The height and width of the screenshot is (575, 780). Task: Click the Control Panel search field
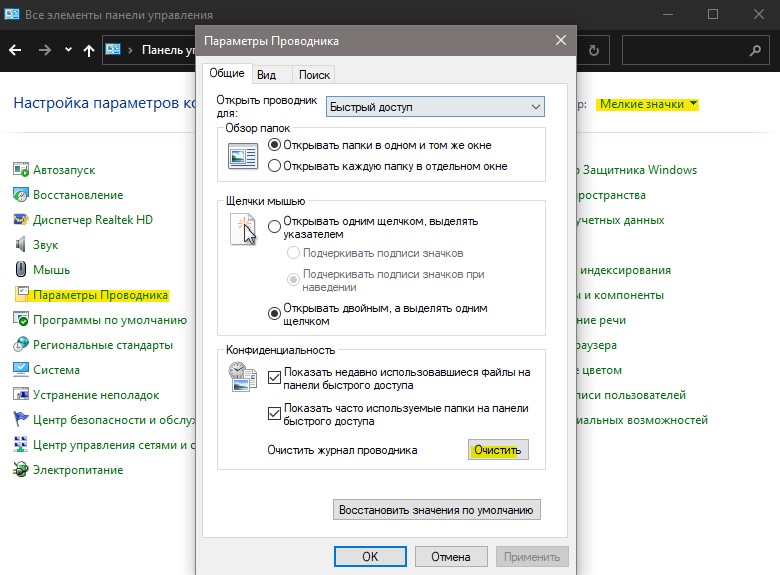pos(696,50)
